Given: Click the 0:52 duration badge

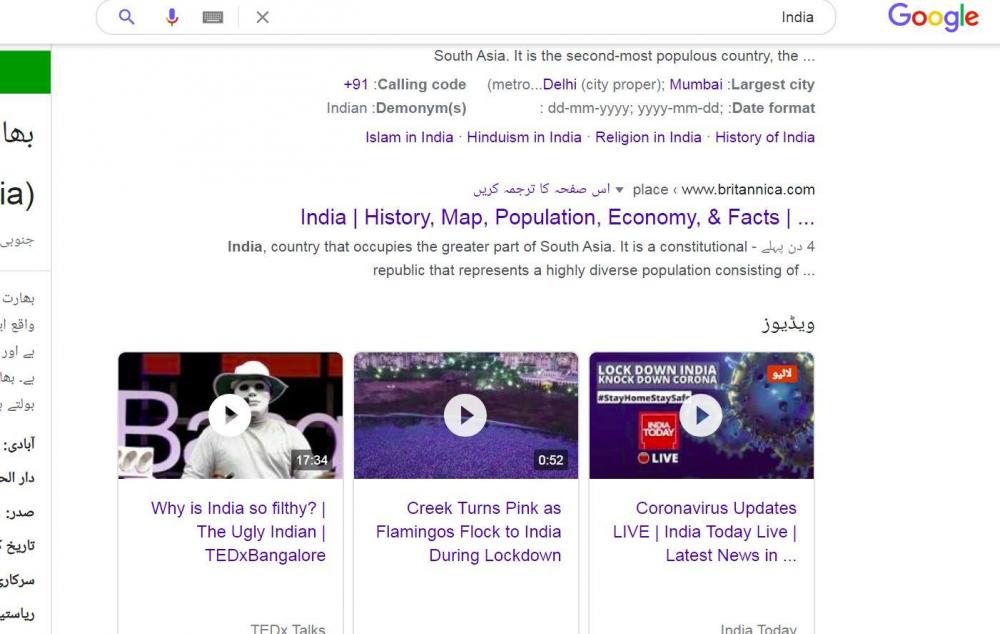Looking at the screenshot, I should [x=550, y=460].
